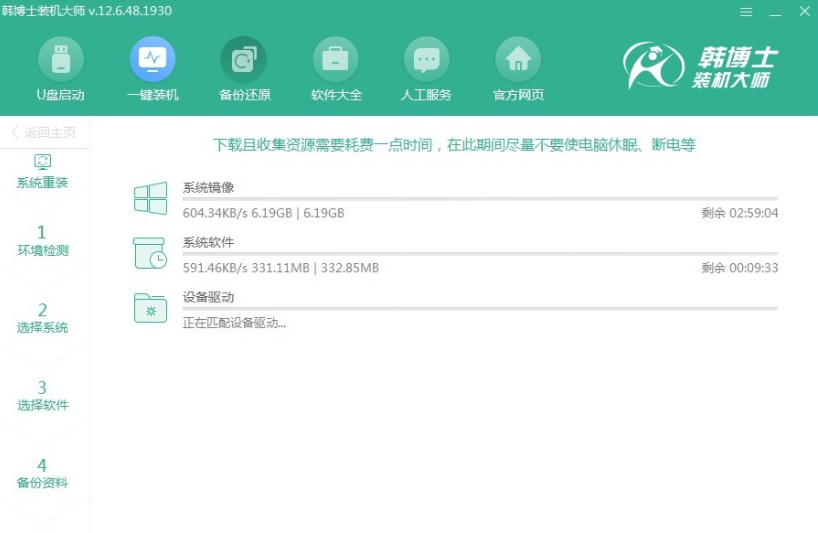818x533 pixels.
Task: Click the 系统重装 system reinstall sidebar icon
Action: coord(43,162)
